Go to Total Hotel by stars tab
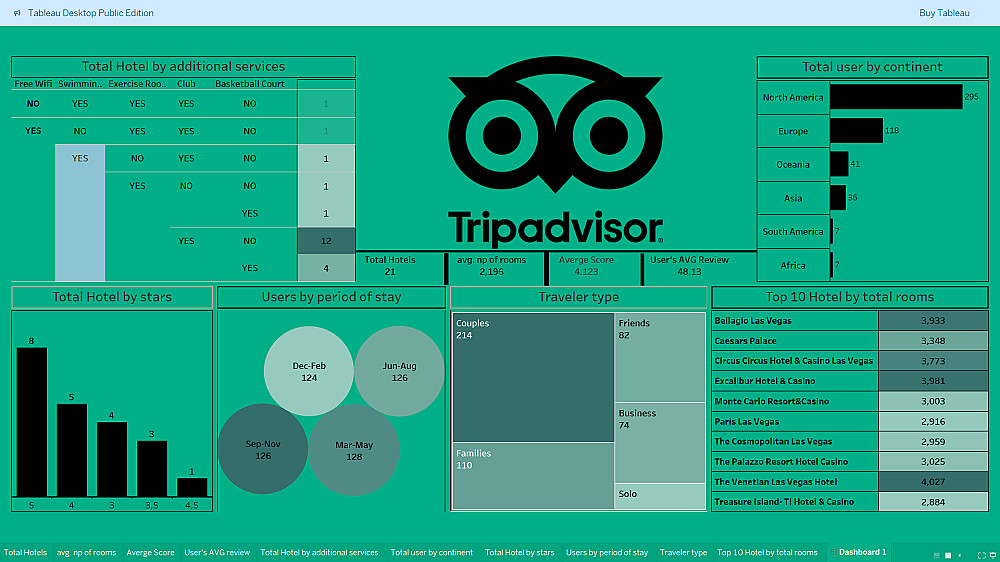1000x562 pixels. pyautogui.click(x=519, y=552)
